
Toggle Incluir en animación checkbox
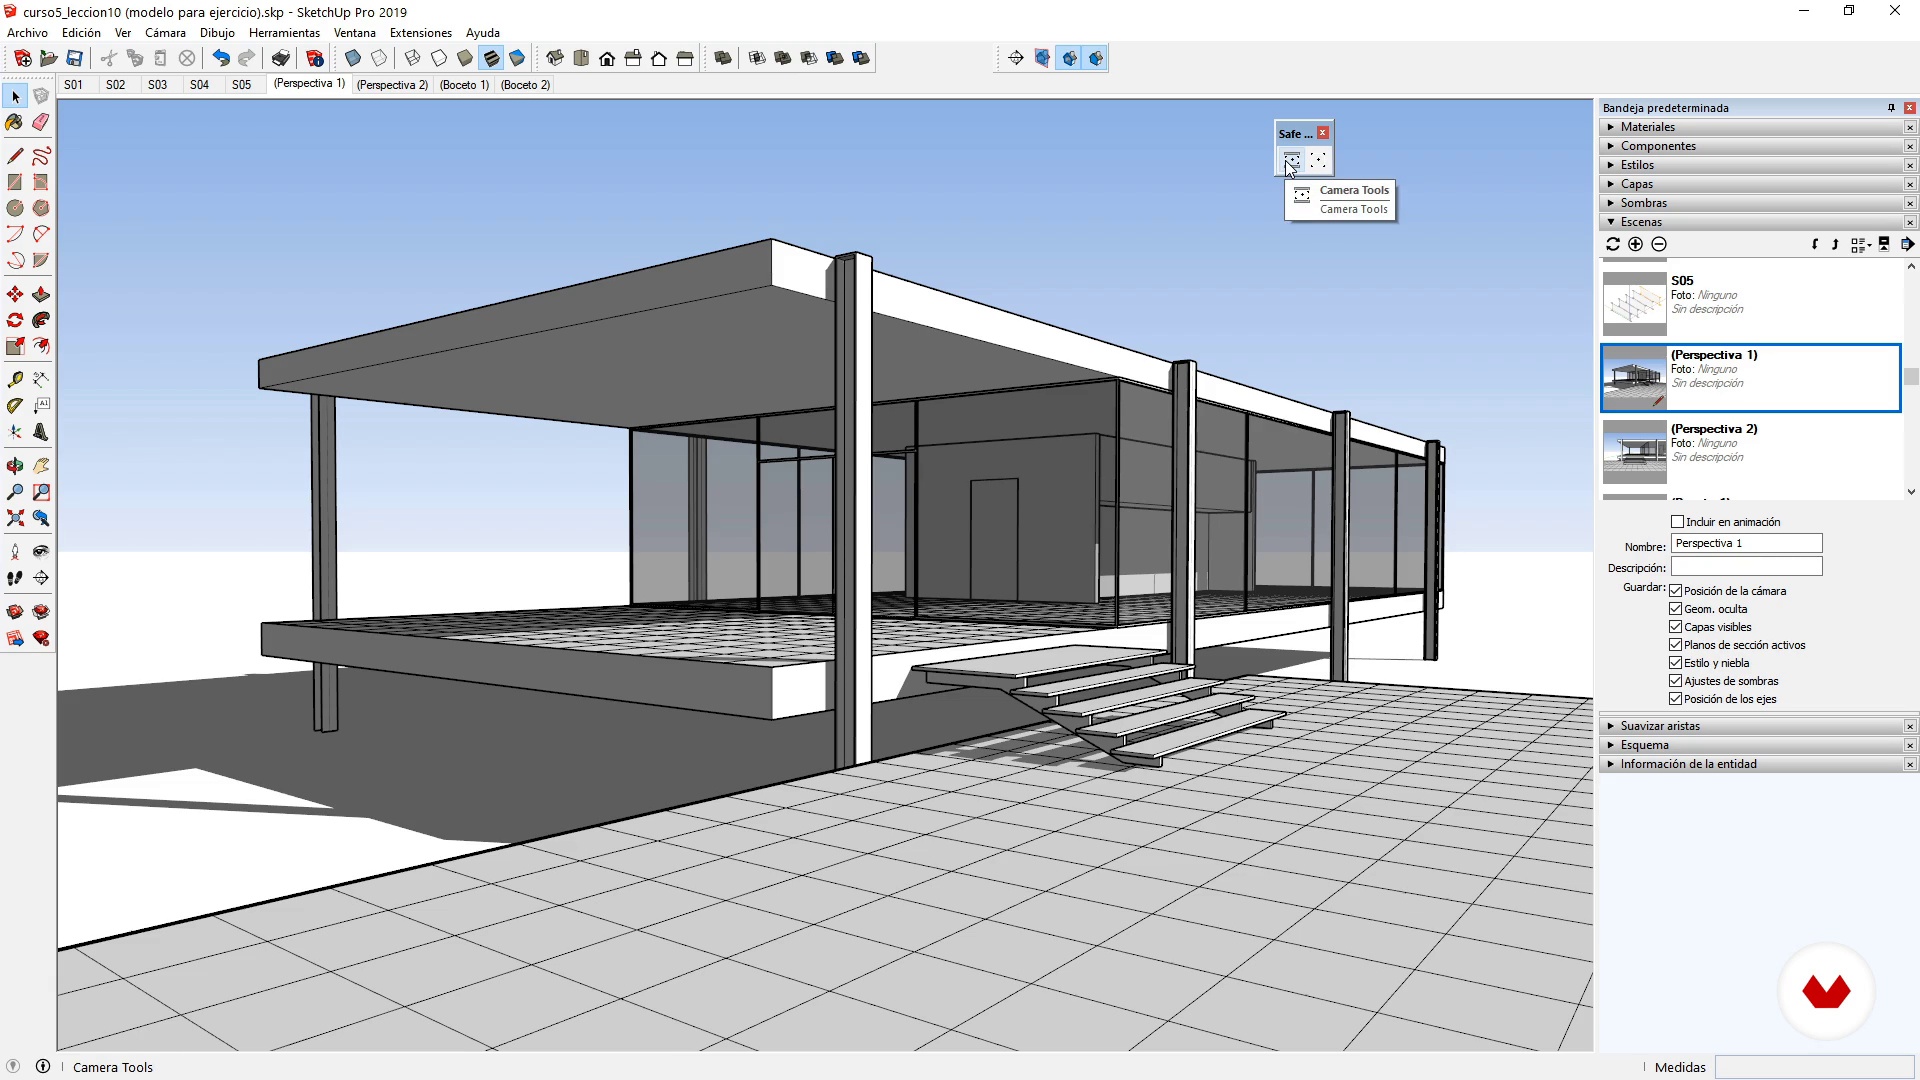(x=1678, y=522)
